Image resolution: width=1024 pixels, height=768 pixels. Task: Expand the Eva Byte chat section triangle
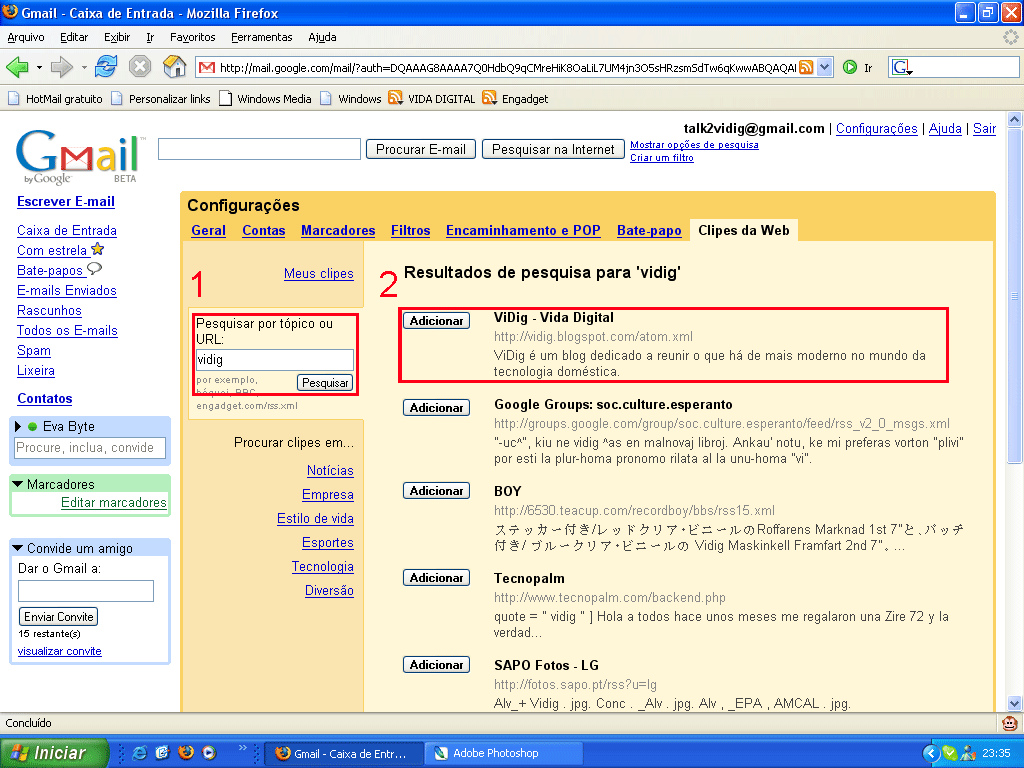(18, 426)
